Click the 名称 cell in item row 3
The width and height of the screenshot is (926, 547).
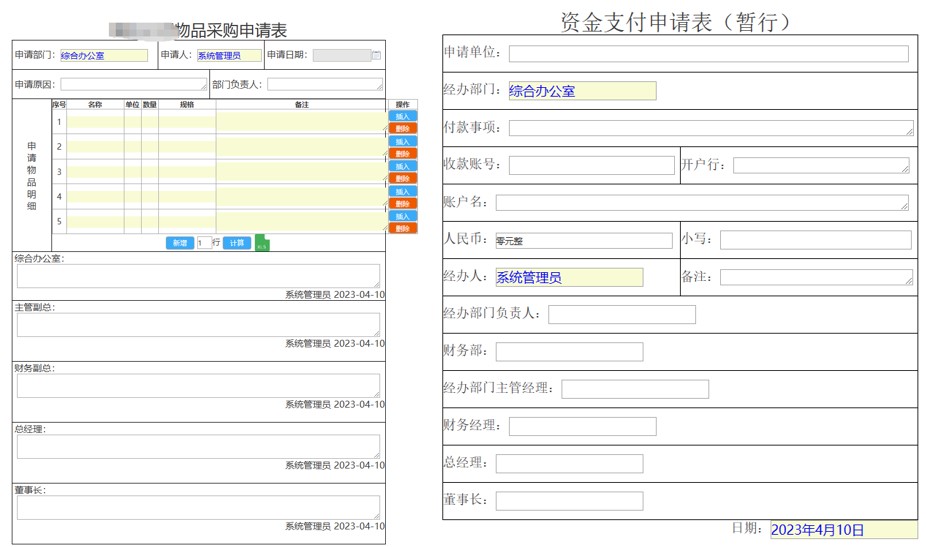click(95, 171)
